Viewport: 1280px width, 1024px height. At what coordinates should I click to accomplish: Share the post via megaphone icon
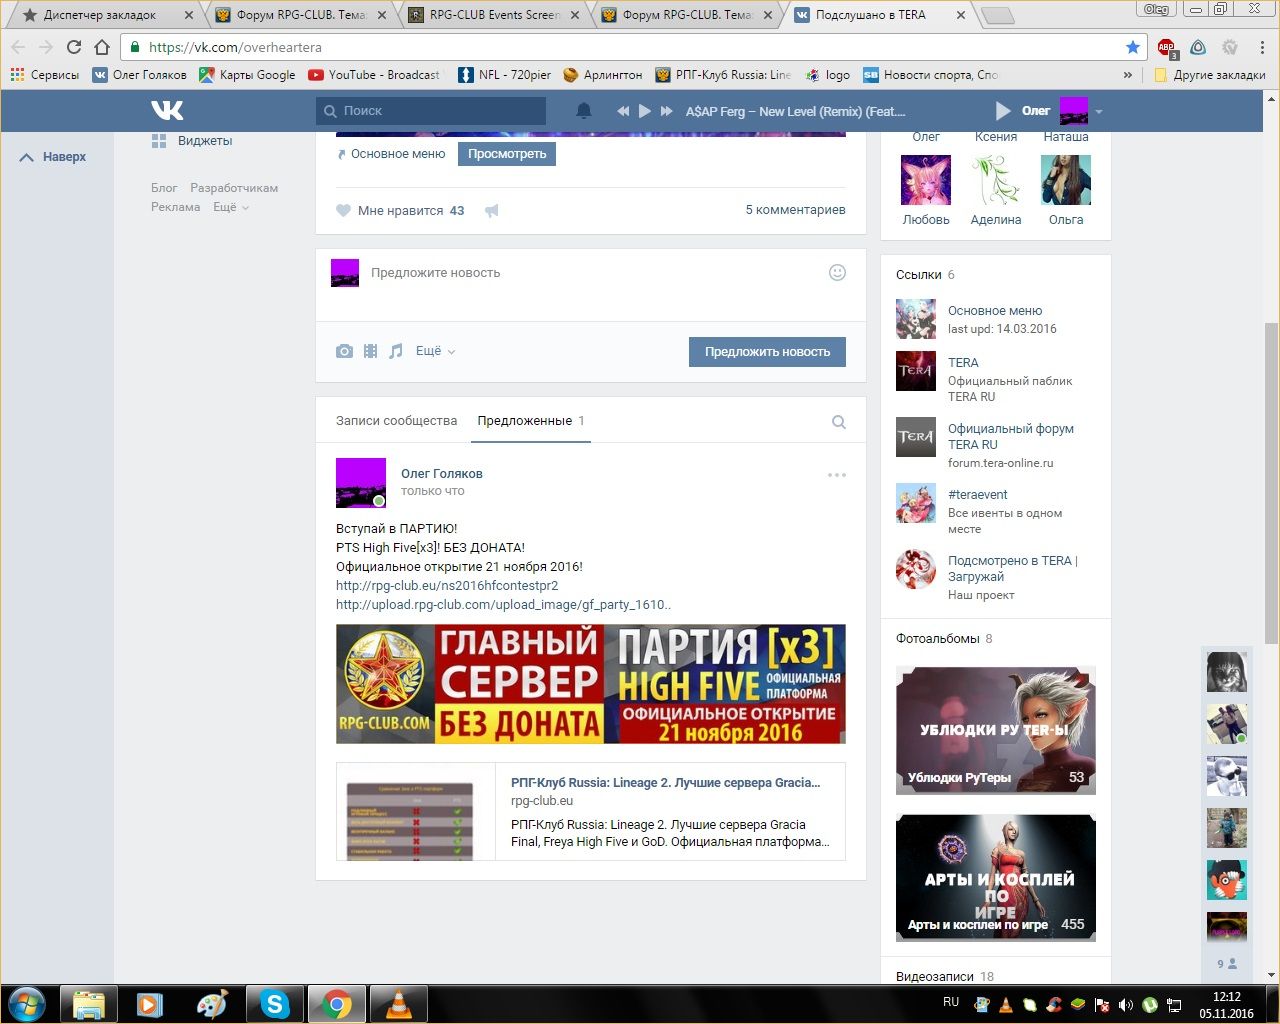(491, 211)
